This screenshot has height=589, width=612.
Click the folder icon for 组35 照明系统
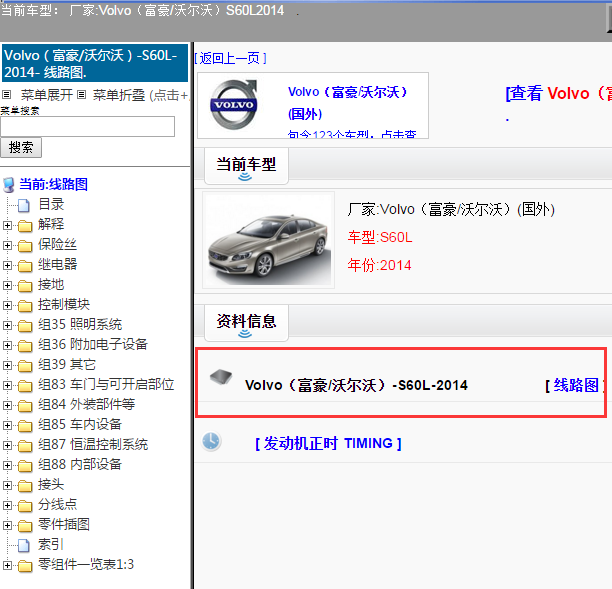(25, 326)
